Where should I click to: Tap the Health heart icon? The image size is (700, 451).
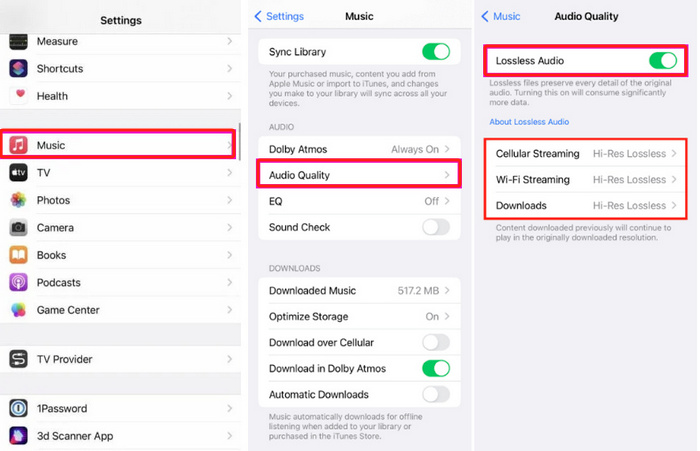[x=18, y=96]
